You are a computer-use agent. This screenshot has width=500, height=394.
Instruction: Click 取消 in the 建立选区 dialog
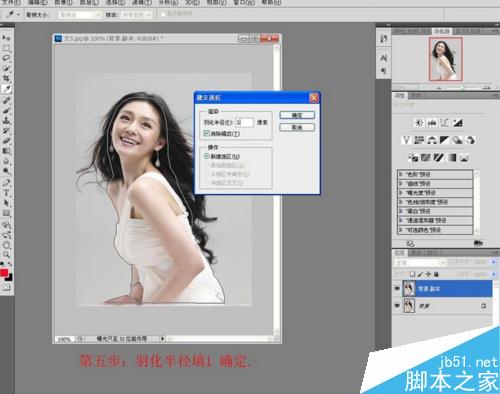[x=297, y=127]
